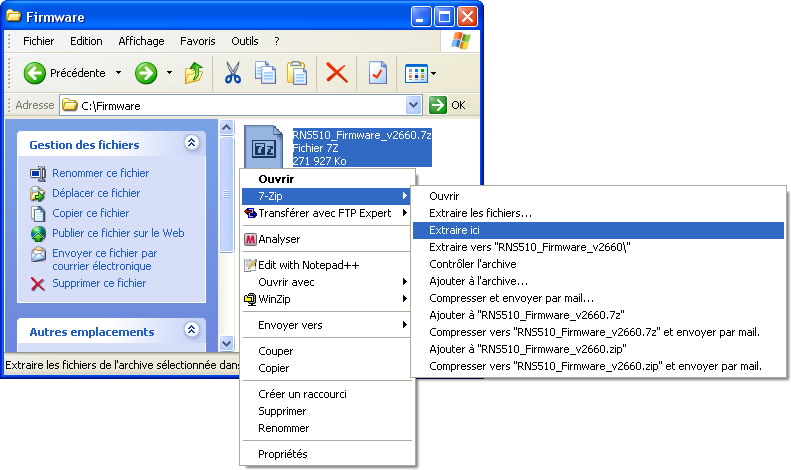Click the Firmware folder icon in title bar
The height and width of the screenshot is (470, 791).
[x=14, y=16]
